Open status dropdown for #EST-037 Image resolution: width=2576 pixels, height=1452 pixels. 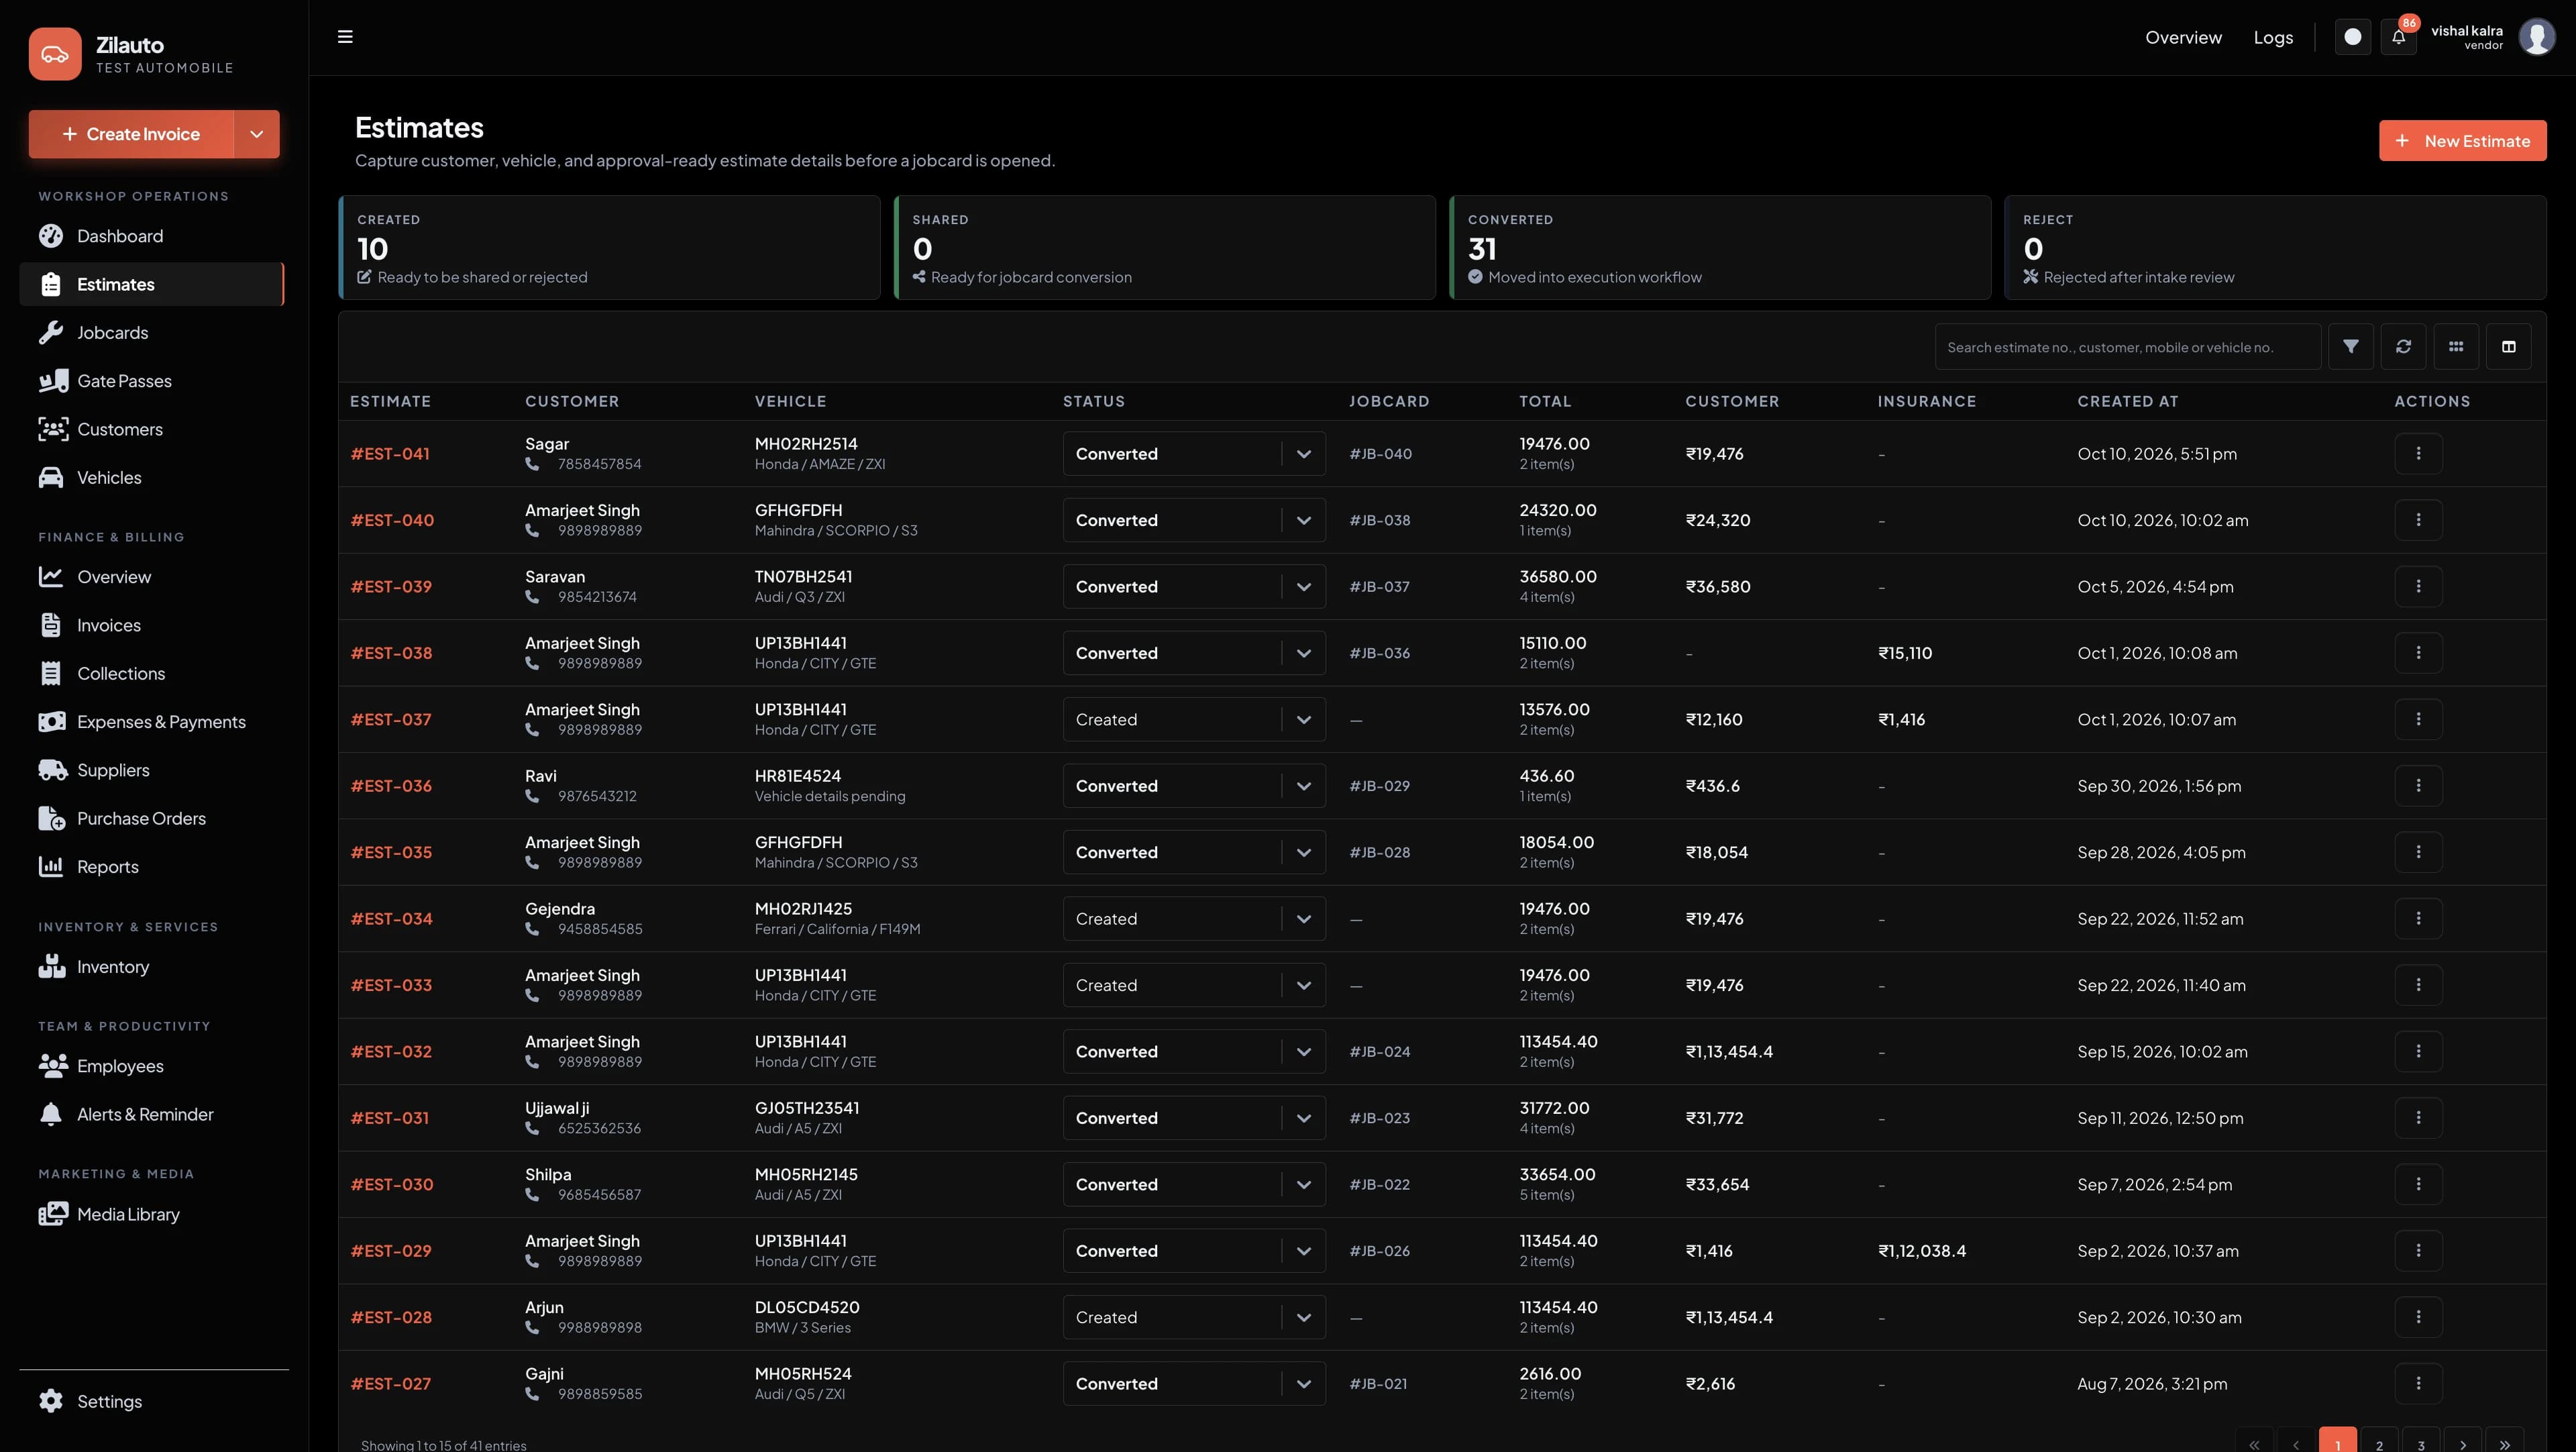point(1194,719)
